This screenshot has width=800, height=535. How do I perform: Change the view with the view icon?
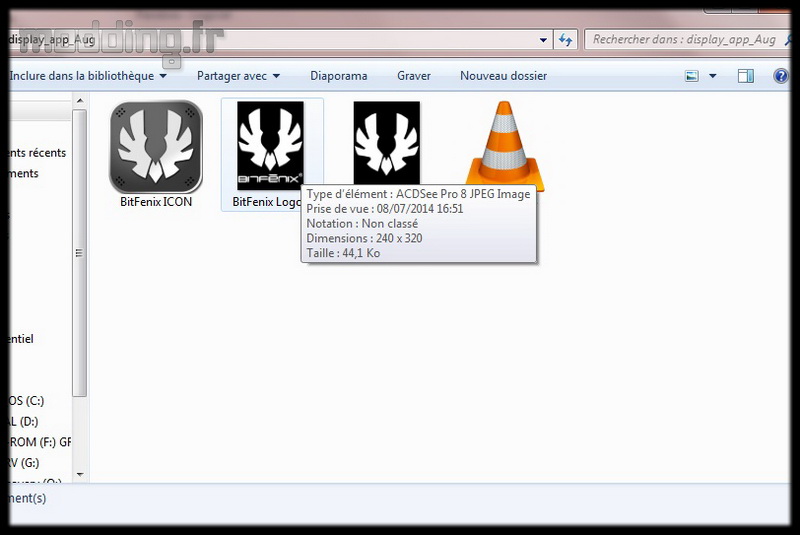(x=691, y=77)
